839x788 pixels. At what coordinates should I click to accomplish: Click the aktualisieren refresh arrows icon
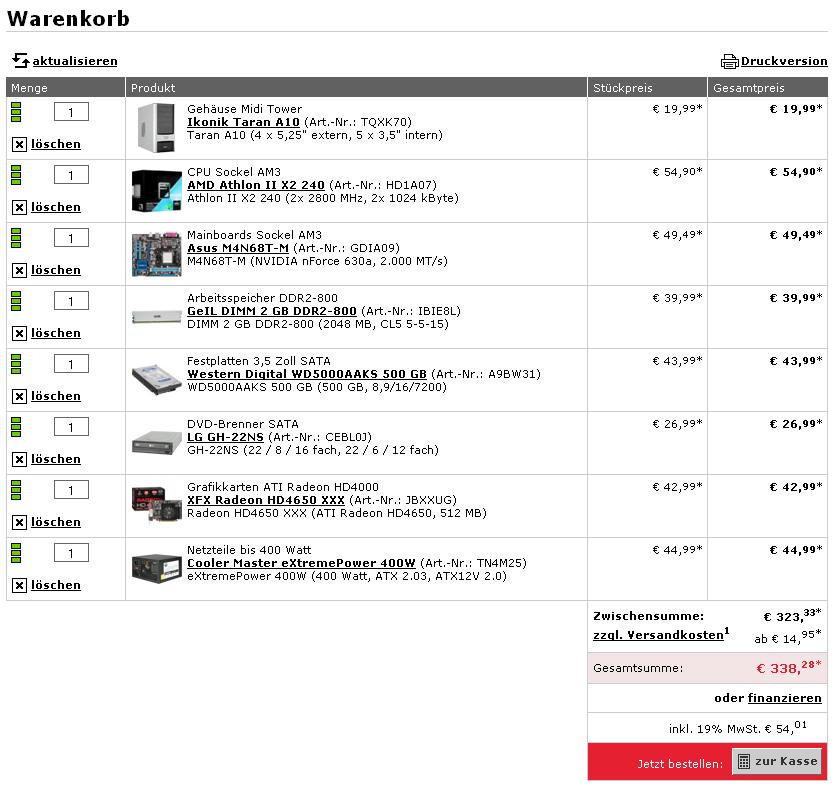(21, 60)
